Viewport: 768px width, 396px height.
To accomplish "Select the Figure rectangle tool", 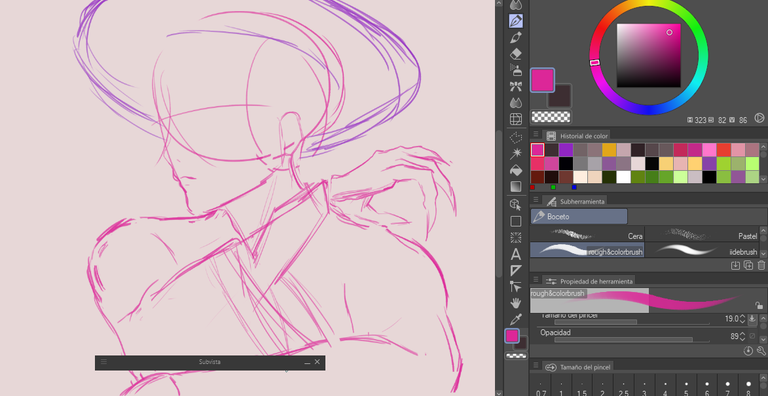I will [x=515, y=221].
